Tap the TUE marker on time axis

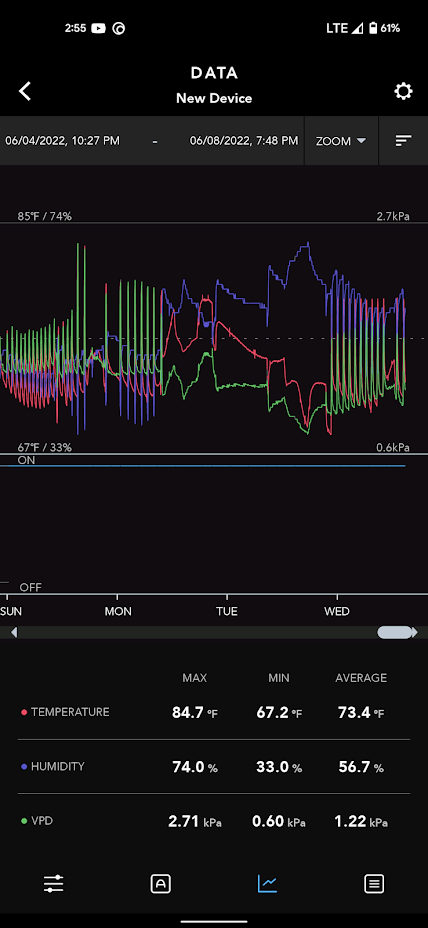pyautogui.click(x=227, y=611)
